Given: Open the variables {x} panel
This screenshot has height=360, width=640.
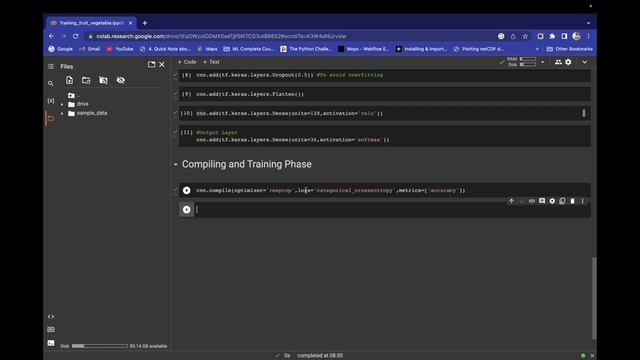Looking at the screenshot, I should pos(51,101).
